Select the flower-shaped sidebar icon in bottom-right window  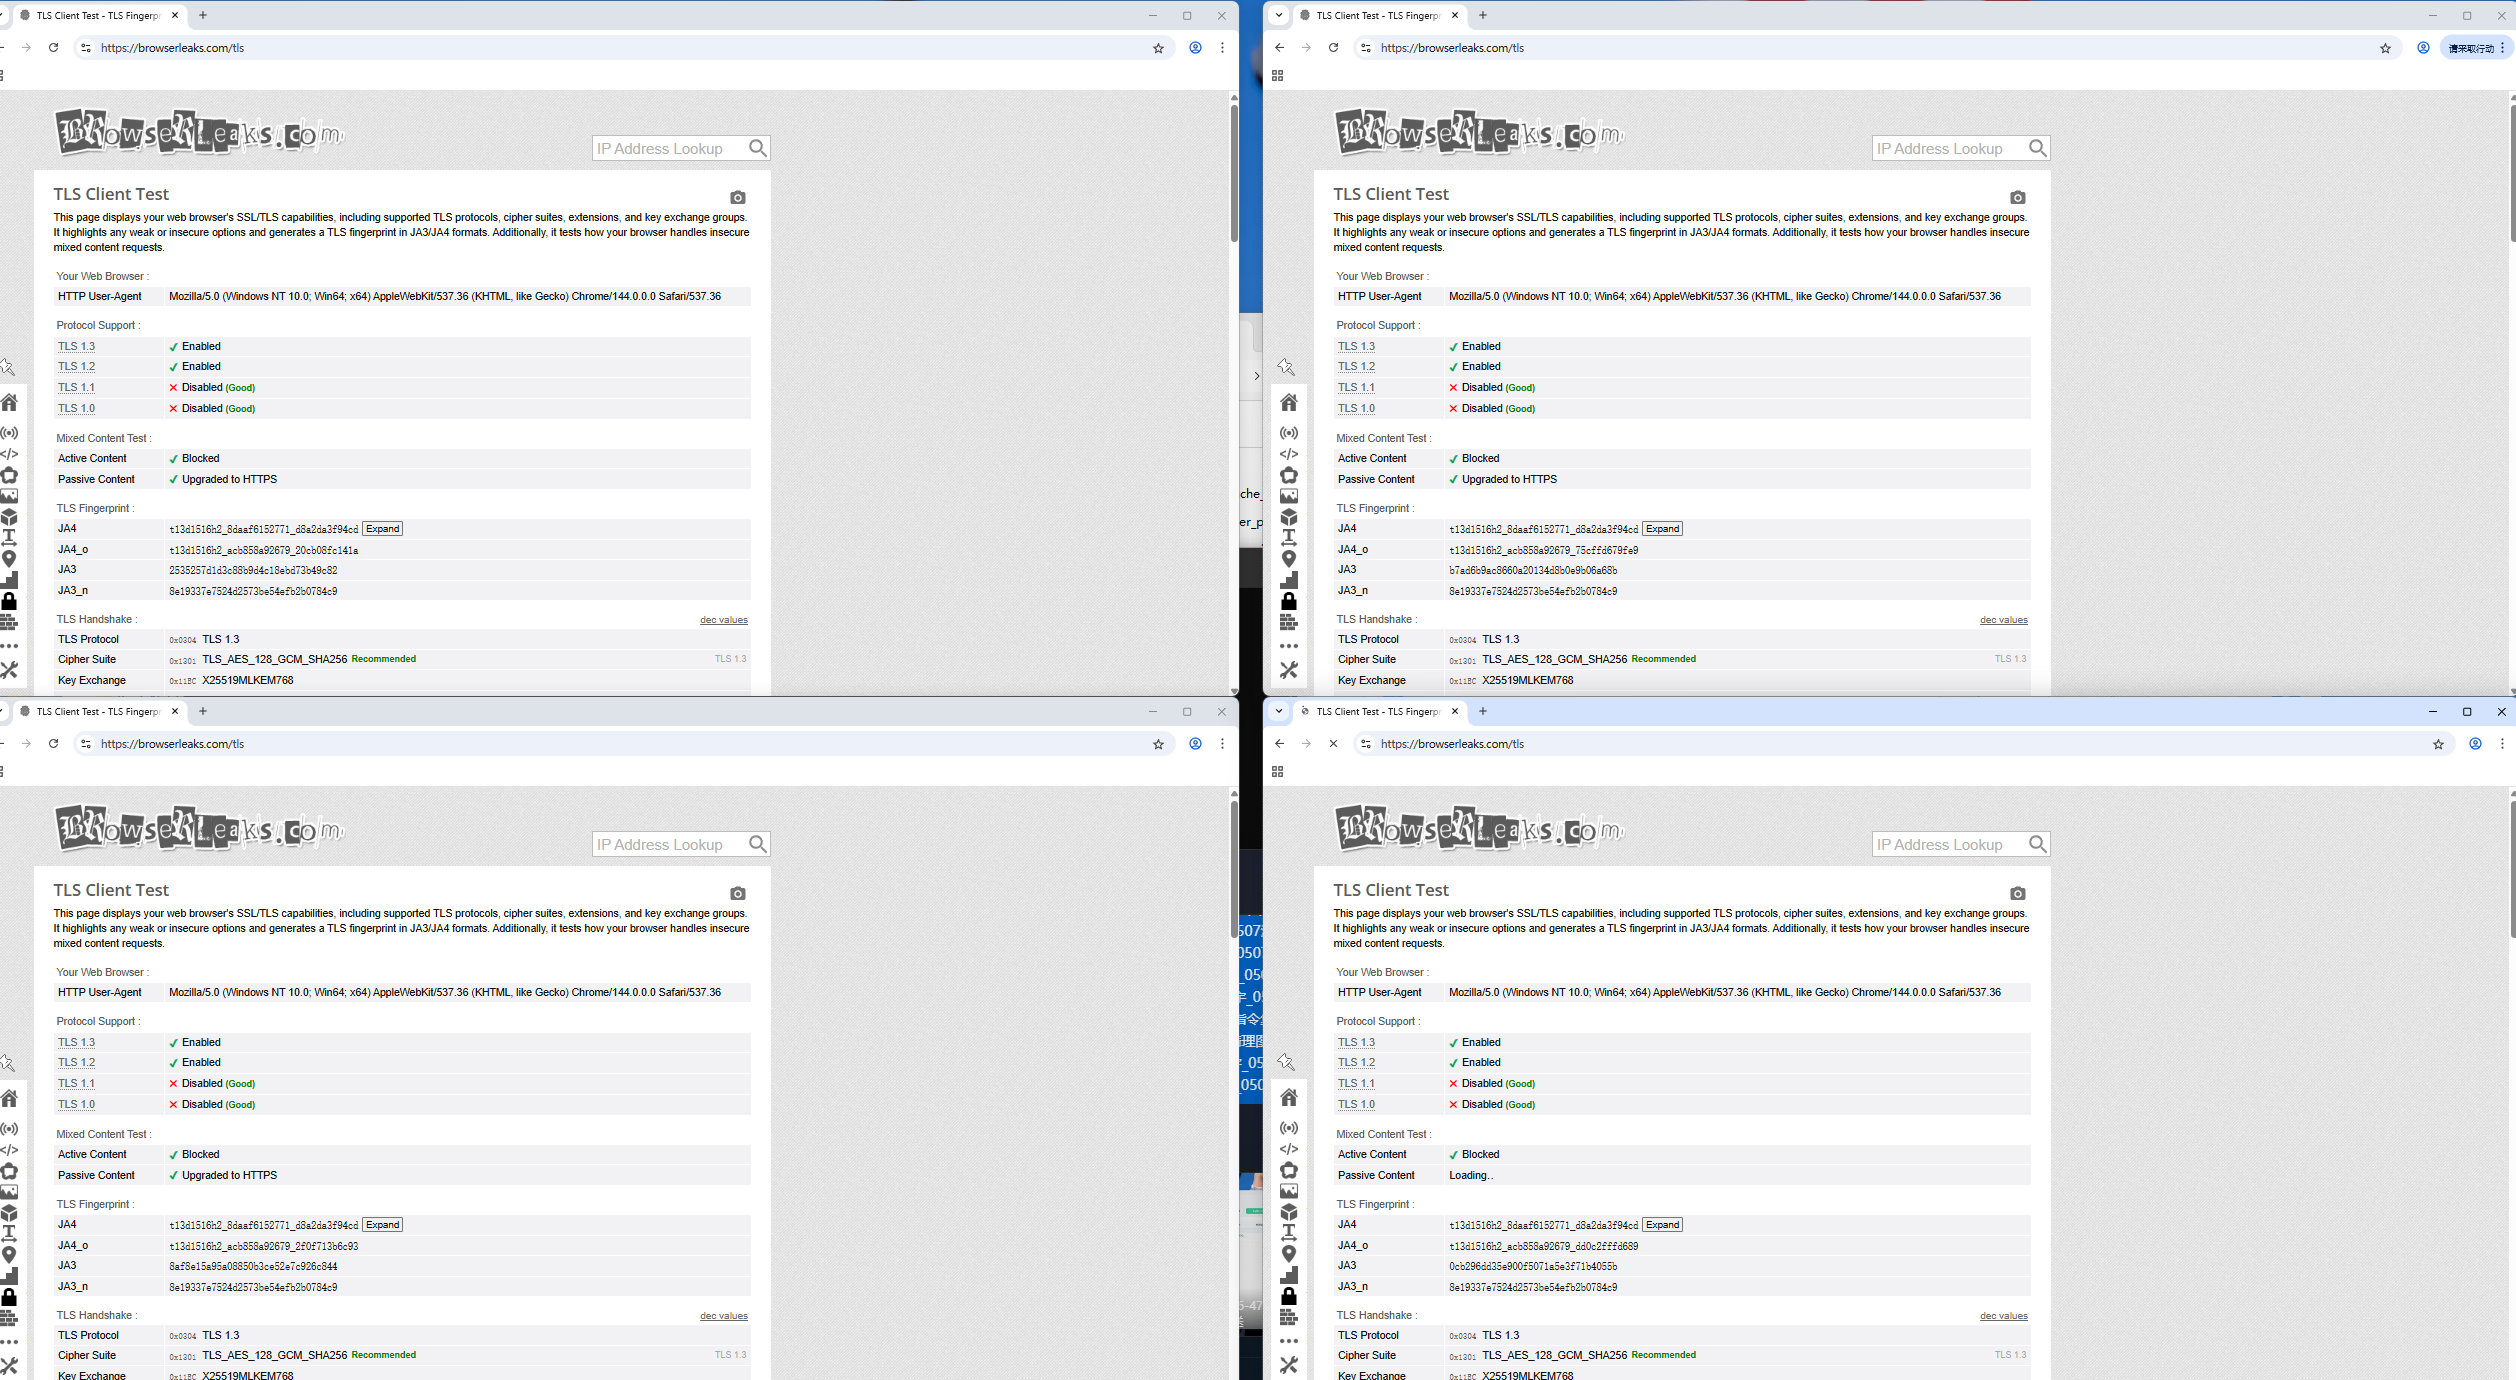pos(1289,1171)
